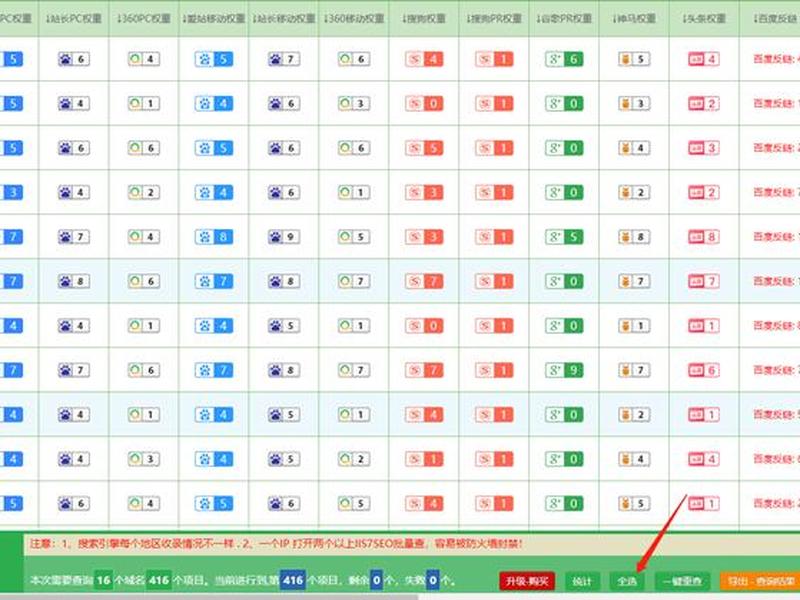Open 统计 statistics button
Screen dimensions: 800x600
point(582,581)
